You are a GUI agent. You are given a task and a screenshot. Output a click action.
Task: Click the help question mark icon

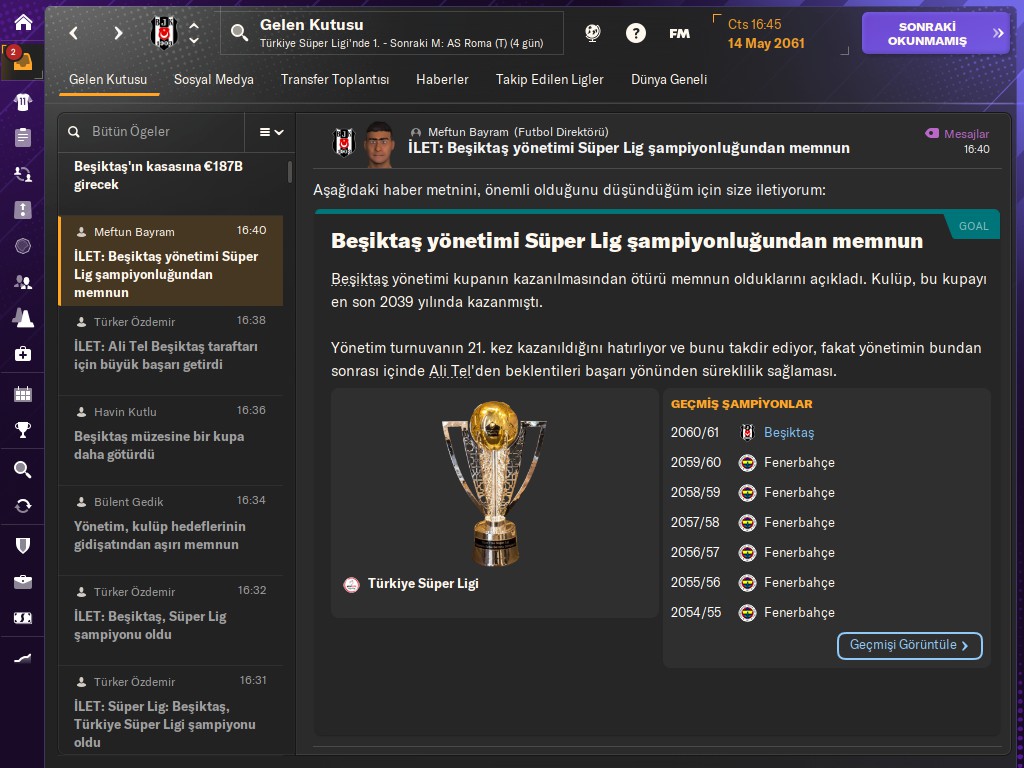click(635, 33)
